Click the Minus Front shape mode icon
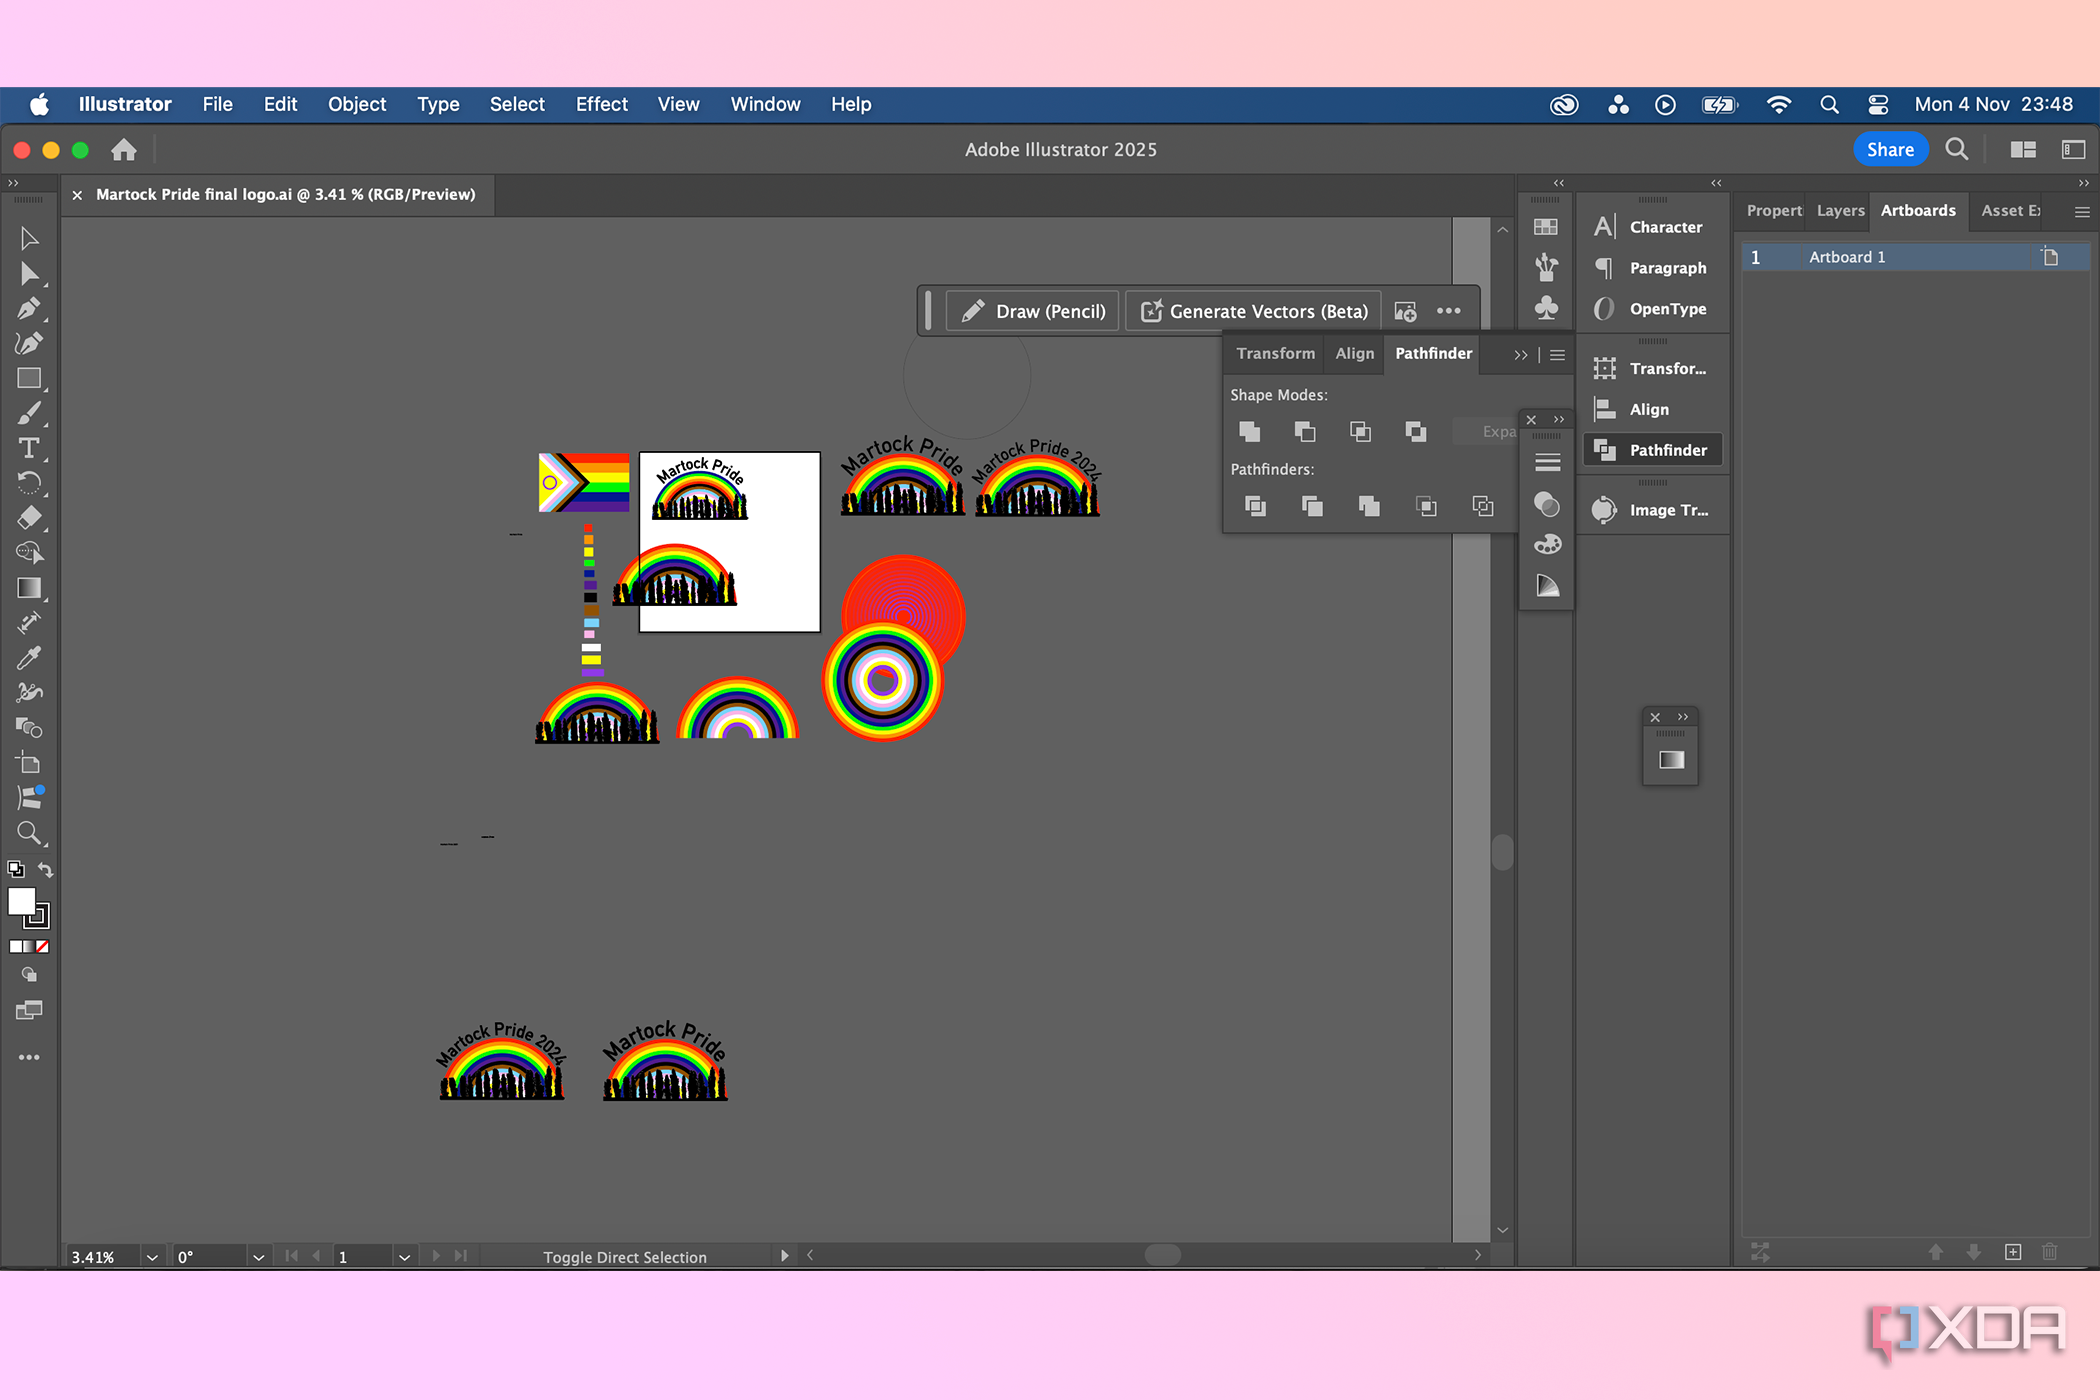Image resolution: width=2100 pixels, height=1400 pixels. 1305,431
